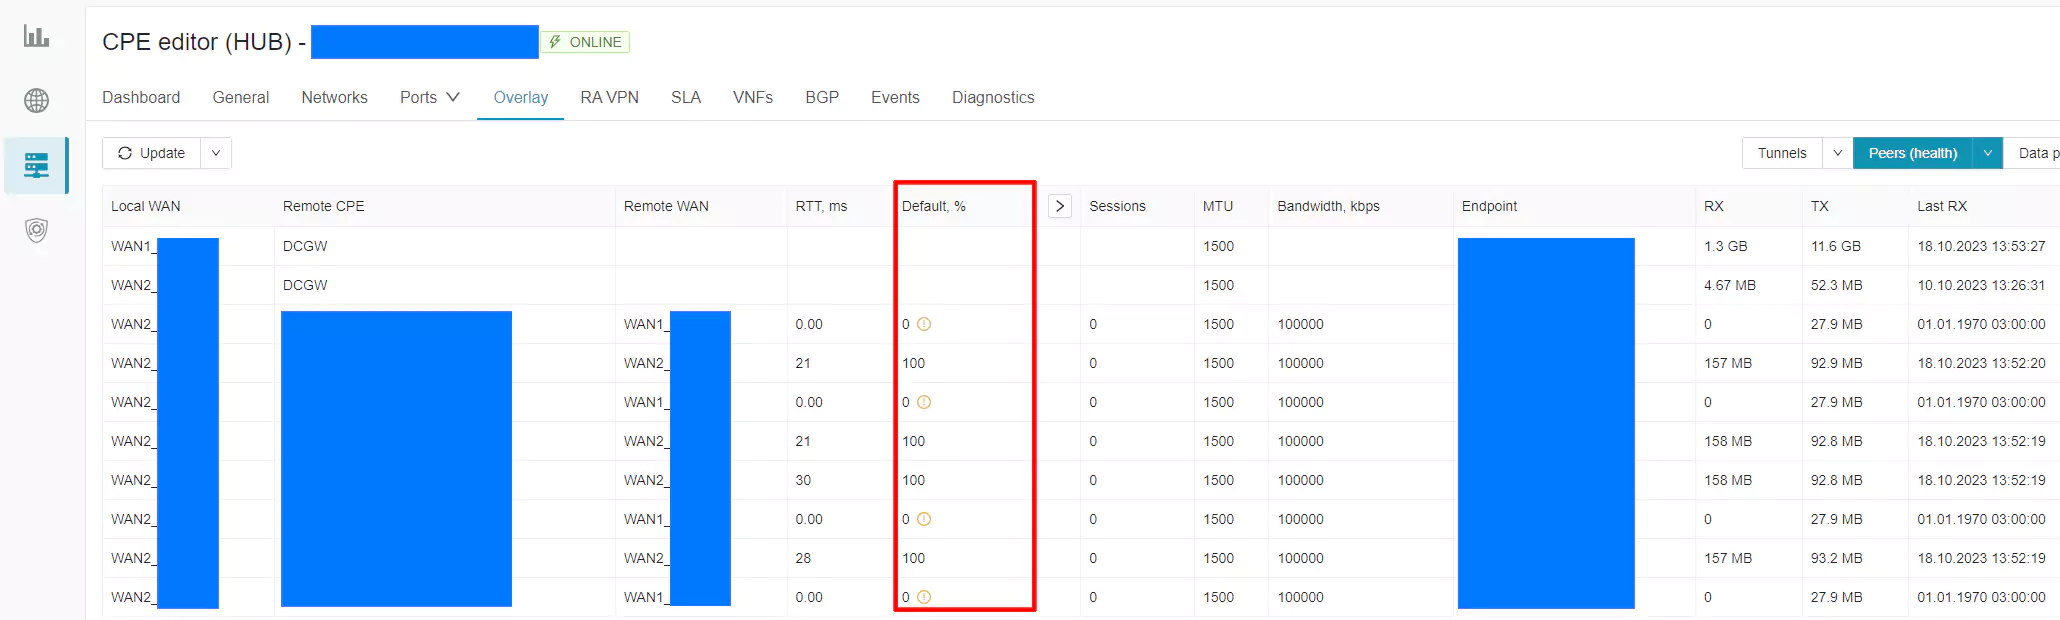The width and height of the screenshot is (2060, 620).
Task: Click the ONLINE status badge
Action: click(x=585, y=42)
